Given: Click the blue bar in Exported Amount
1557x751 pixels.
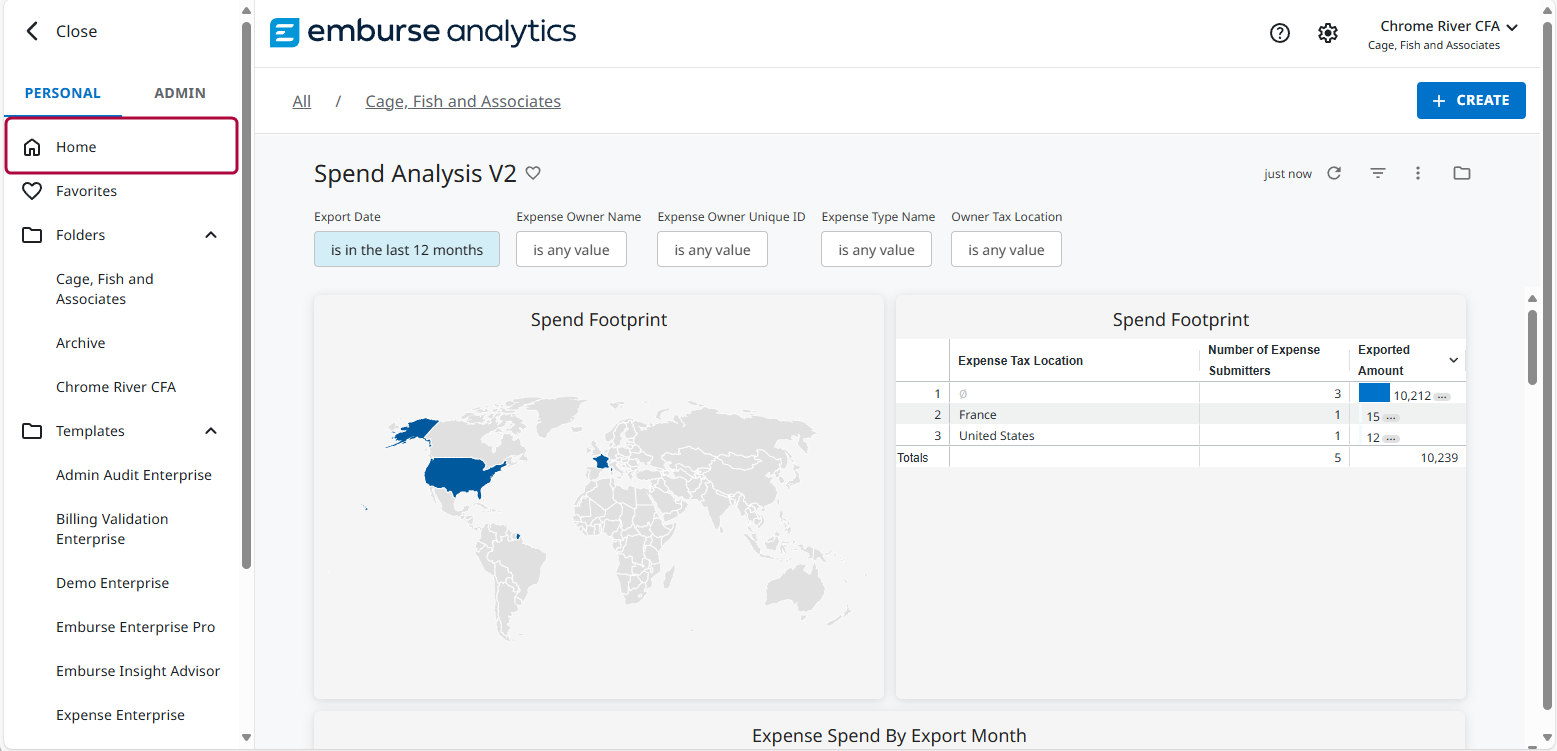Looking at the screenshot, I should click(1373, 393).
